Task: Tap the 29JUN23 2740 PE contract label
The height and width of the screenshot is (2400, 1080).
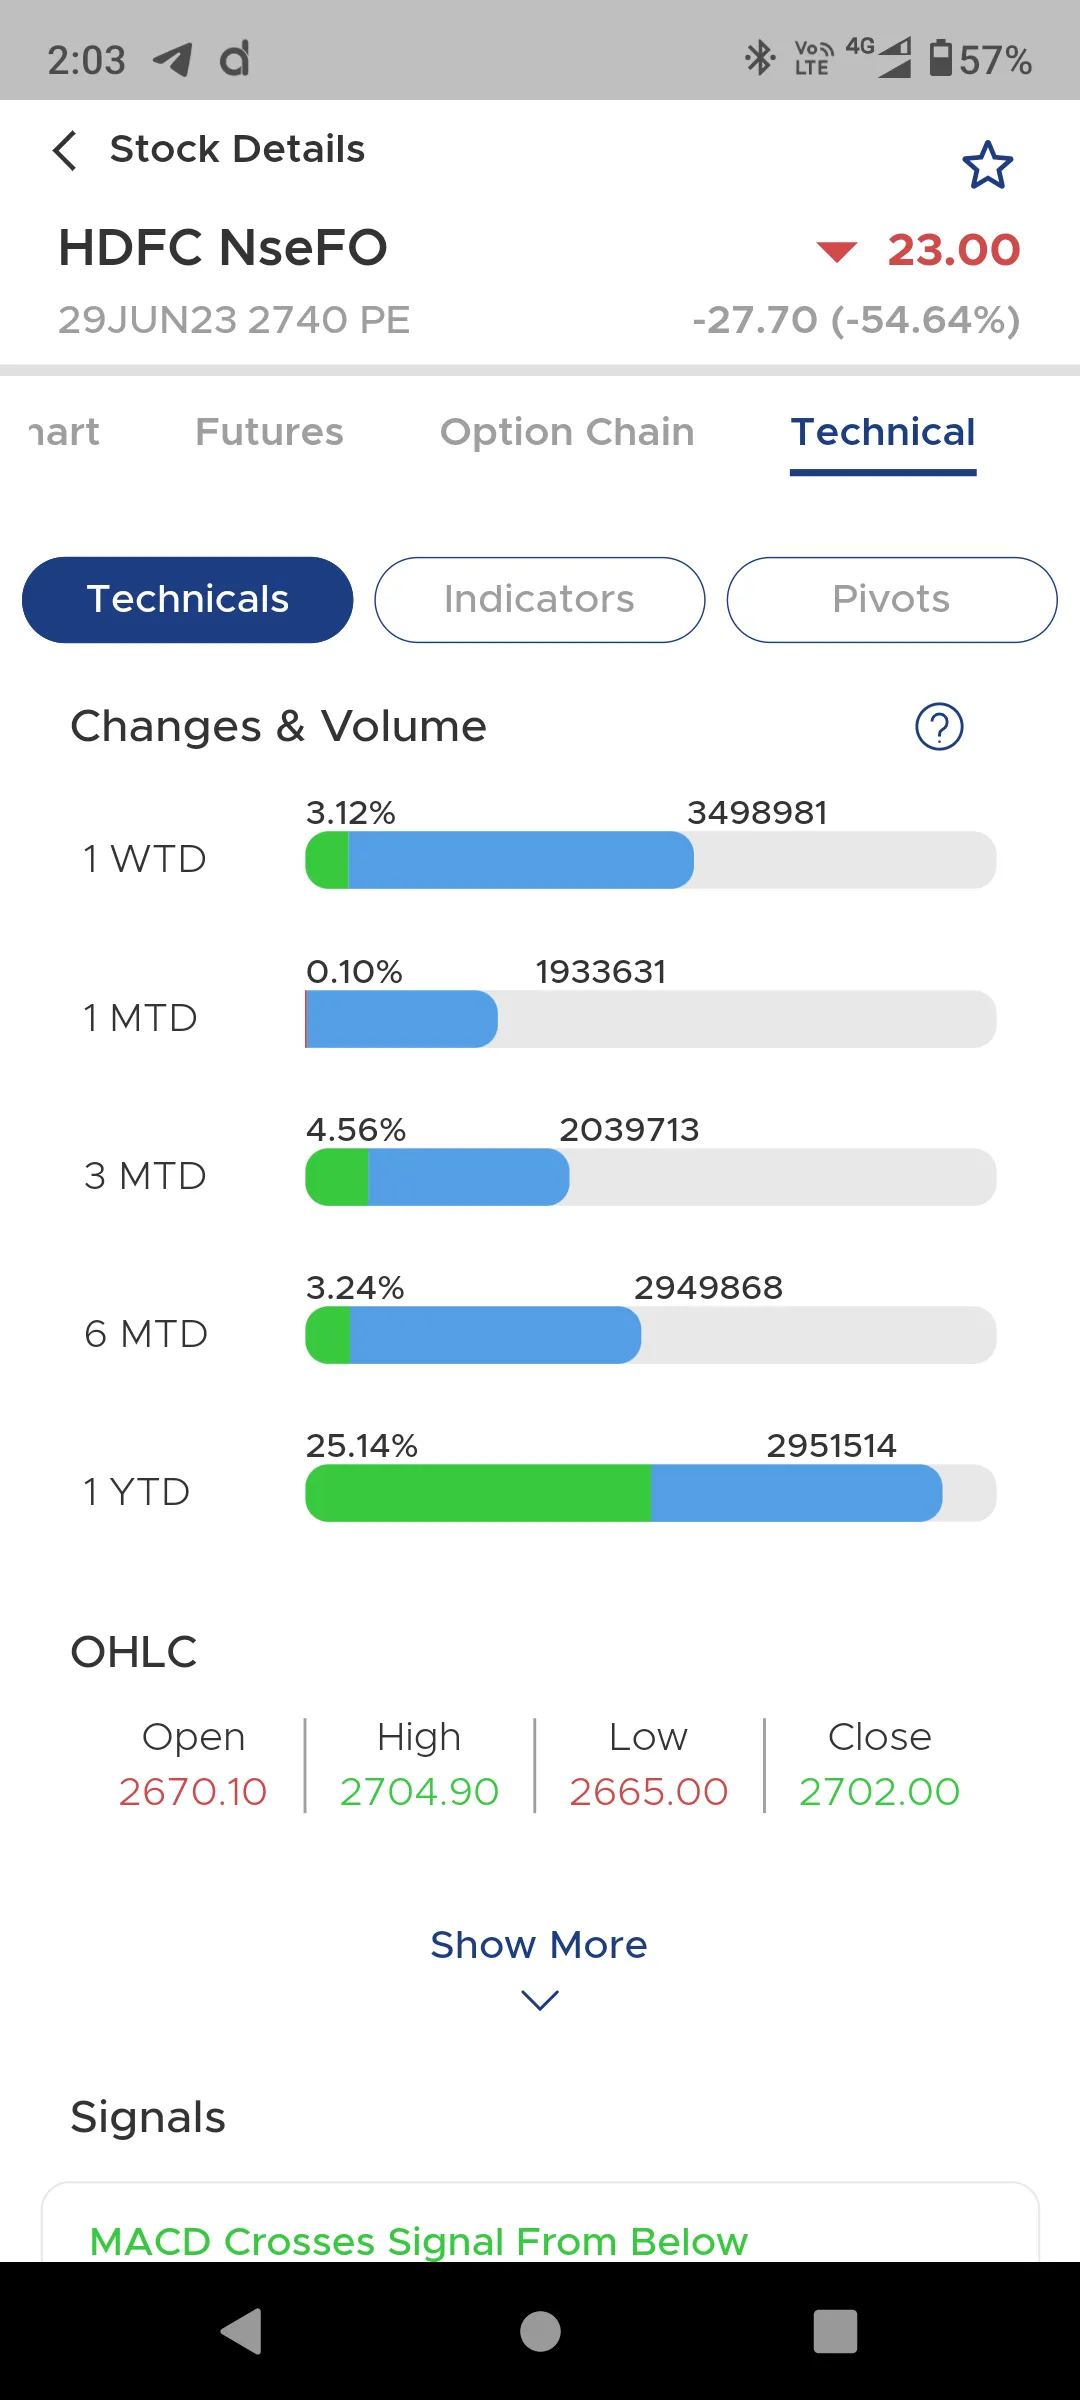Action: click(x=234, y=320)
